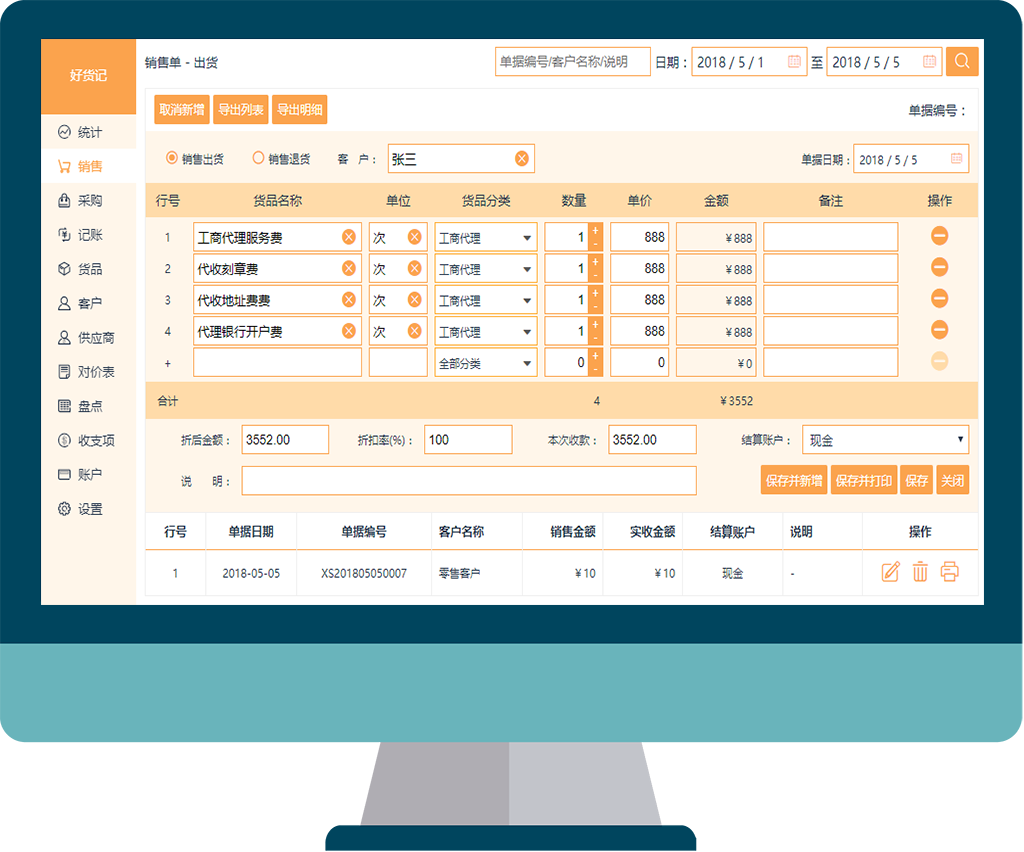
Task: Increase quantity for row 3 with plus
Action: pyautogui.click(x=596, y=293)
